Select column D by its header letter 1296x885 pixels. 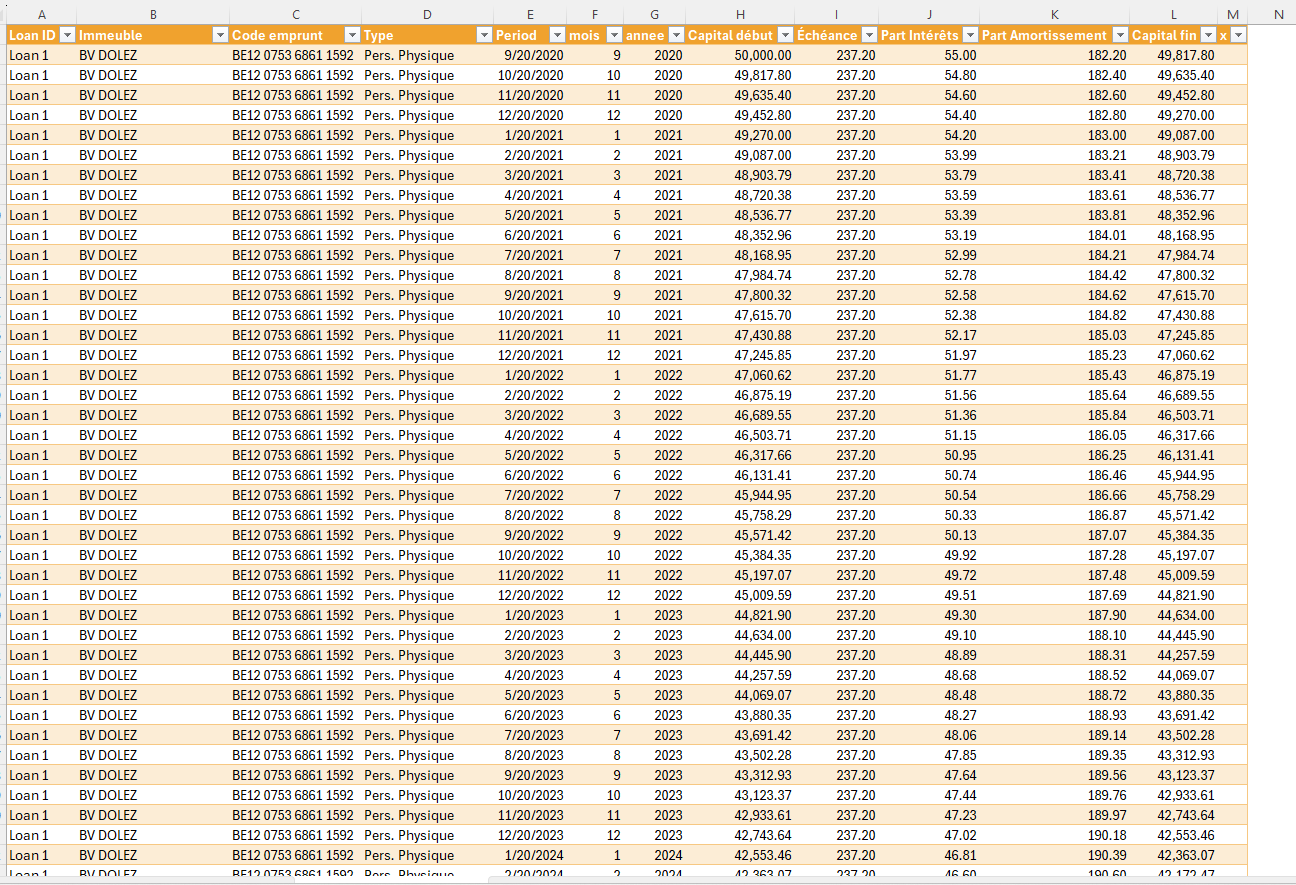[x=427, y=14]
